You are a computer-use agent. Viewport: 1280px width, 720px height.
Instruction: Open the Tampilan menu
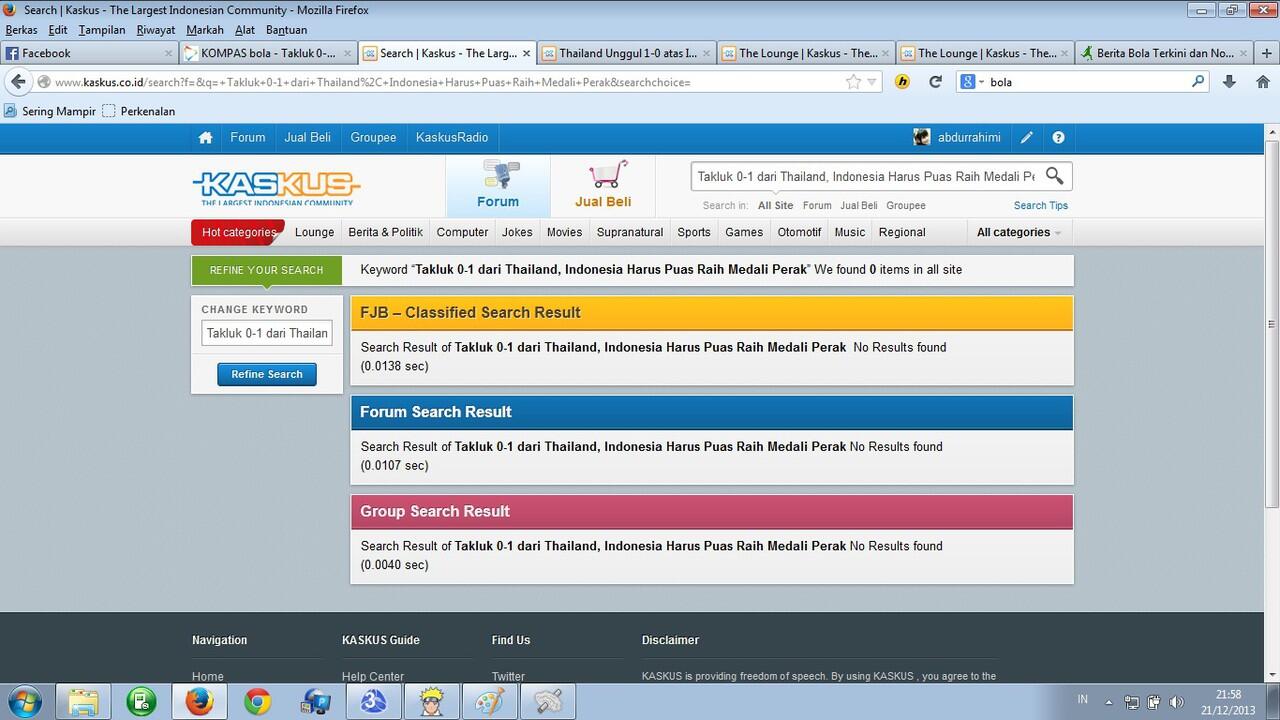[102, 30]
